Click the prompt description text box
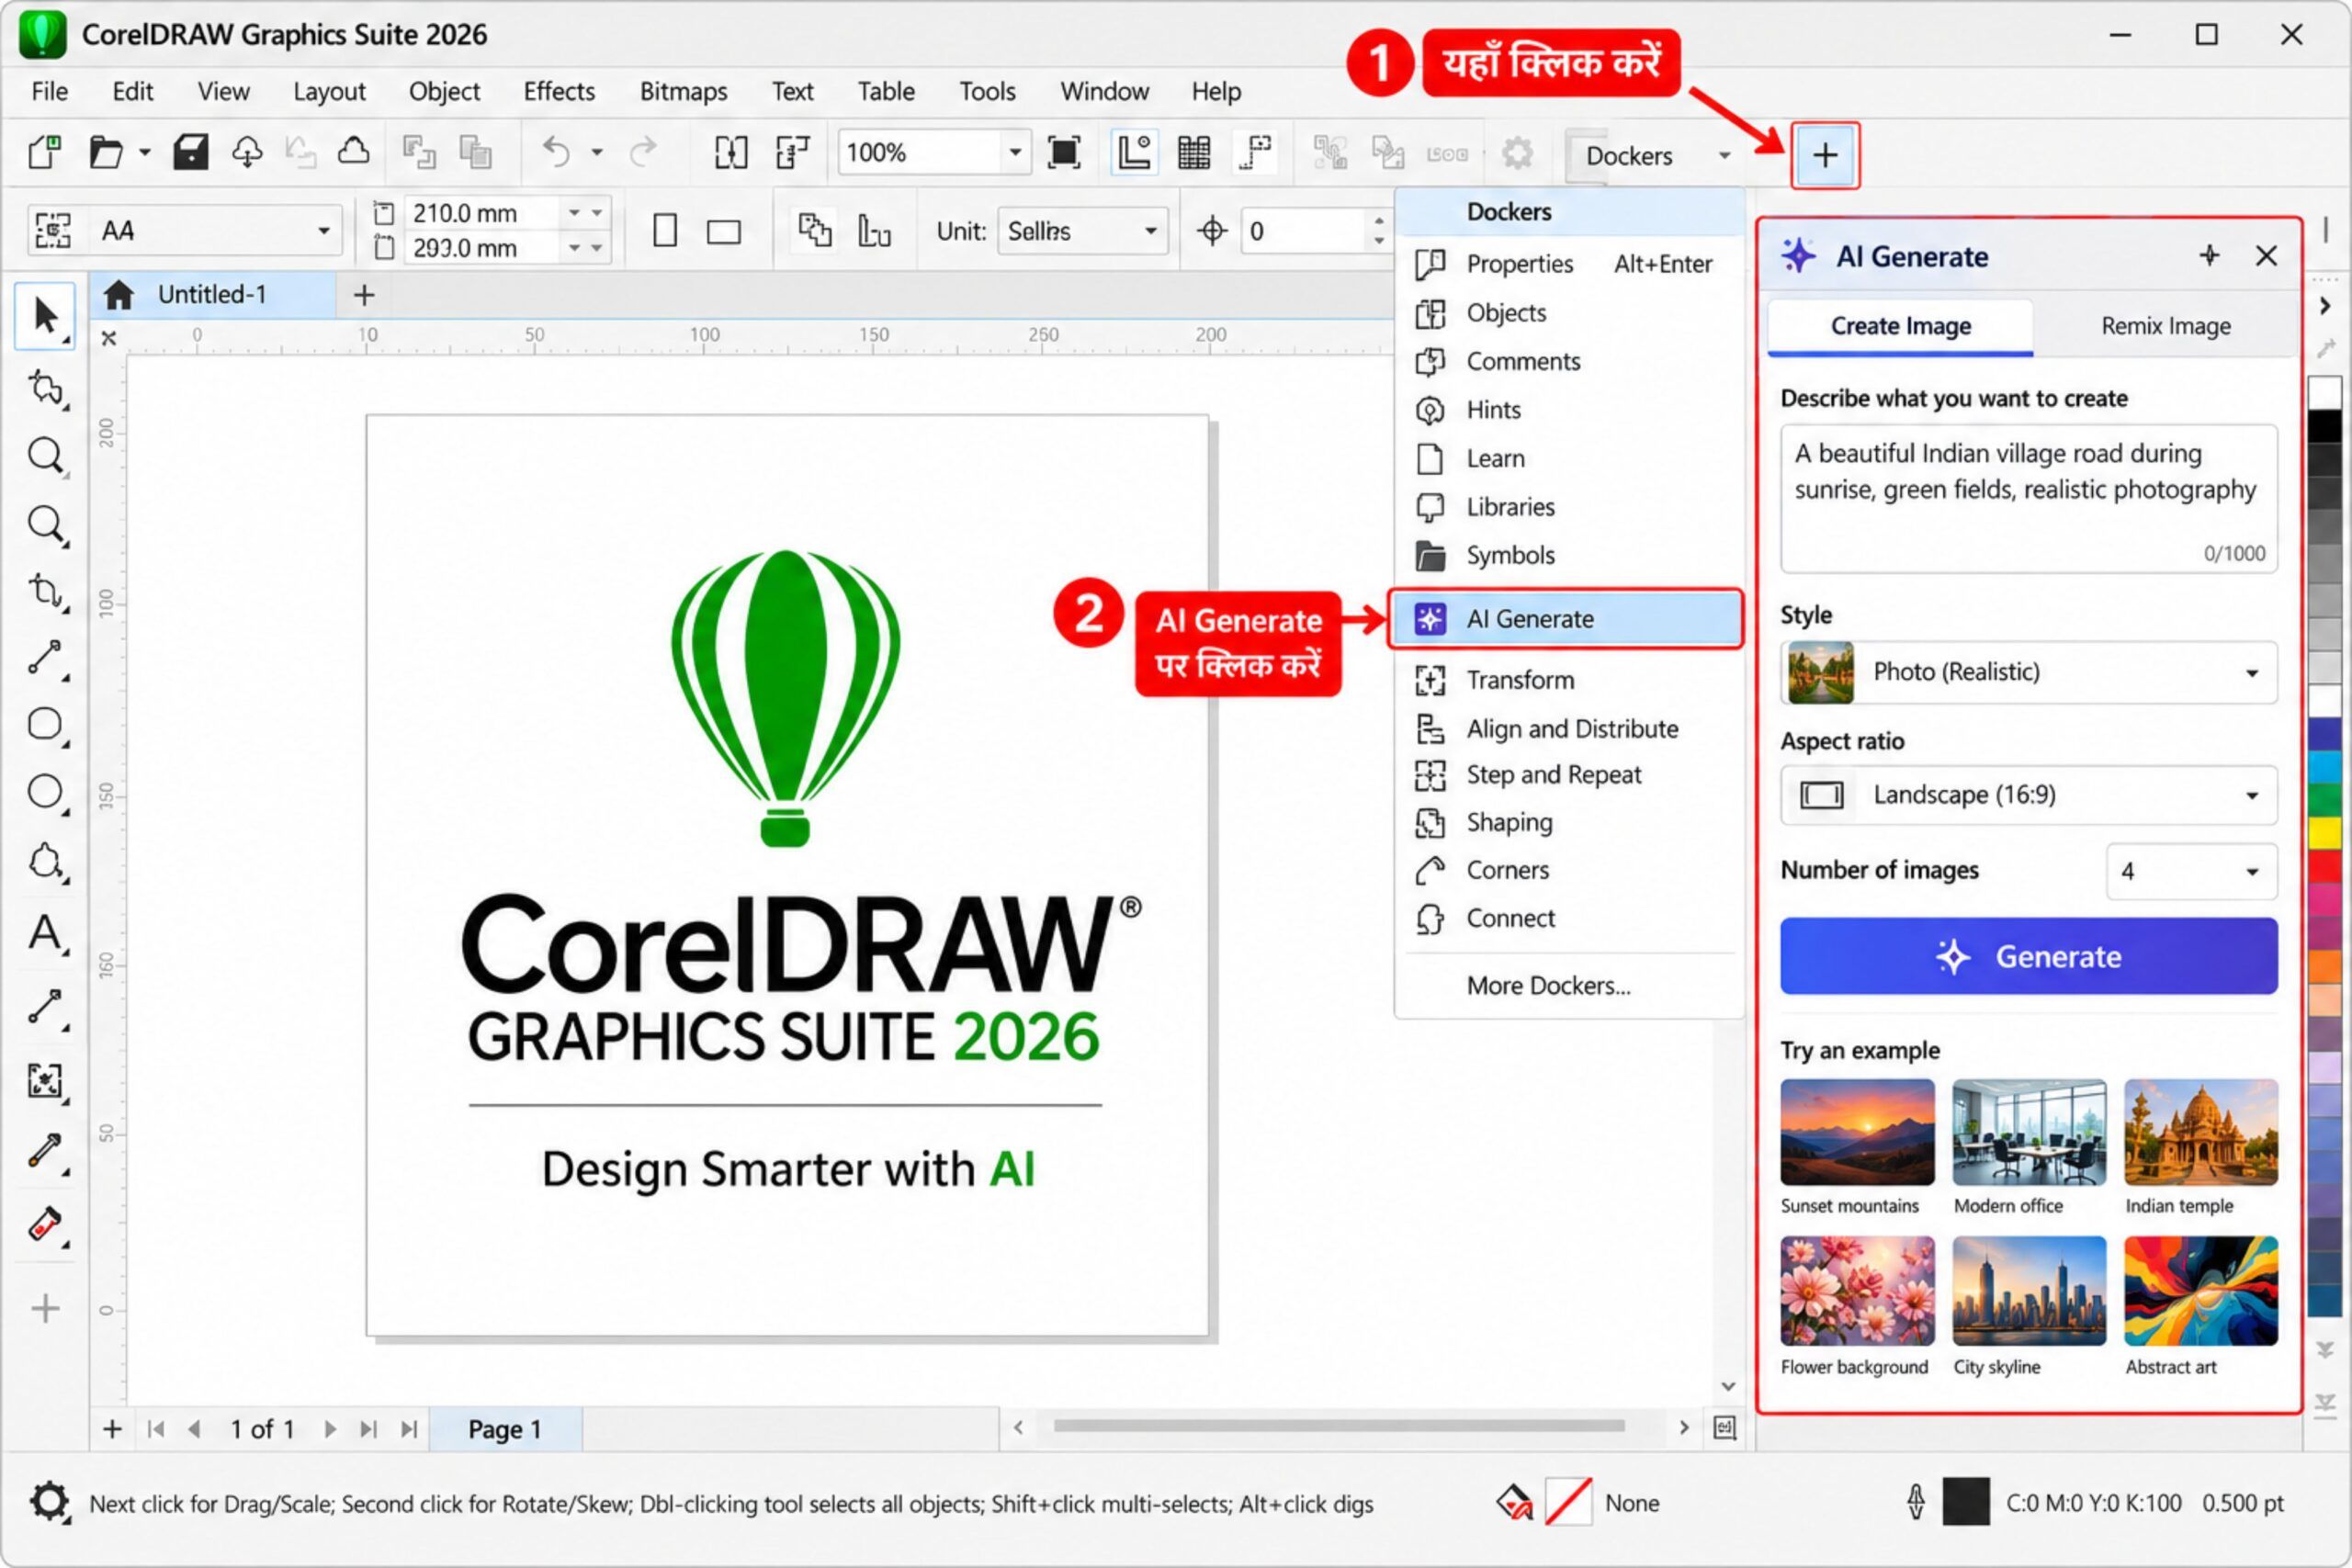The image size is (2352, 1568). point(2028,498)
